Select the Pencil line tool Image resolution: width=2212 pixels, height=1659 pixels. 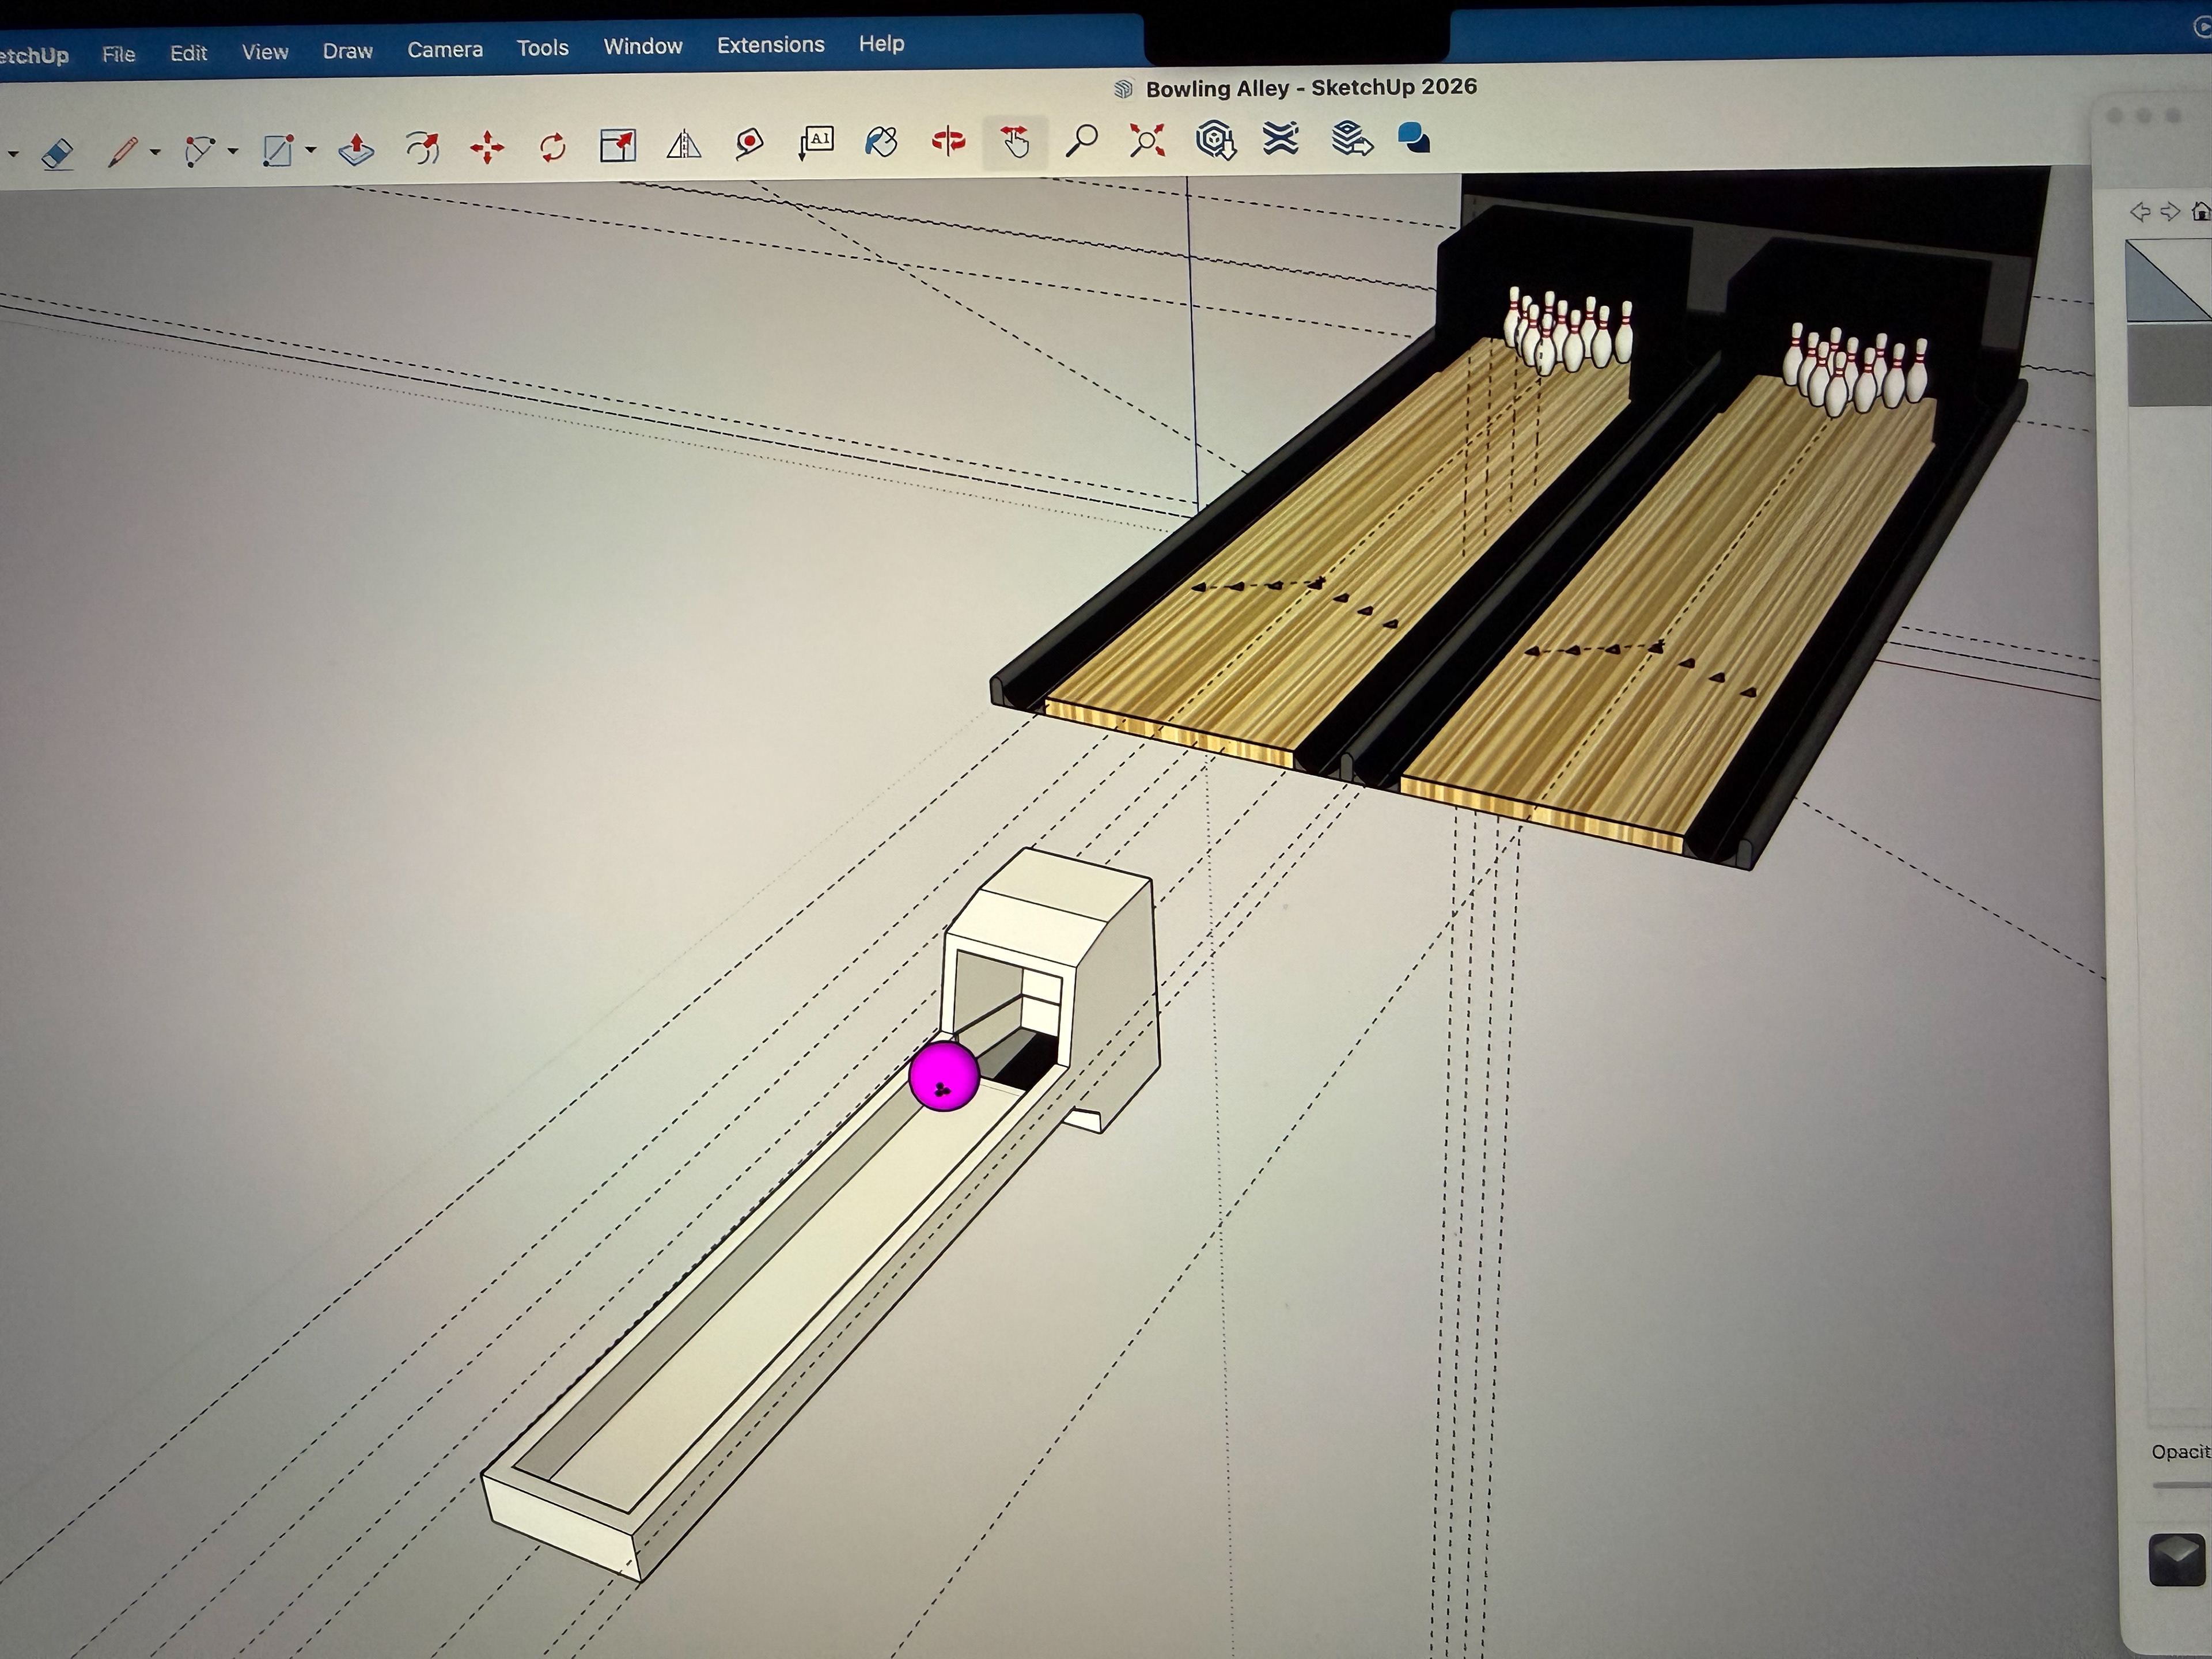tap(123, 152)
